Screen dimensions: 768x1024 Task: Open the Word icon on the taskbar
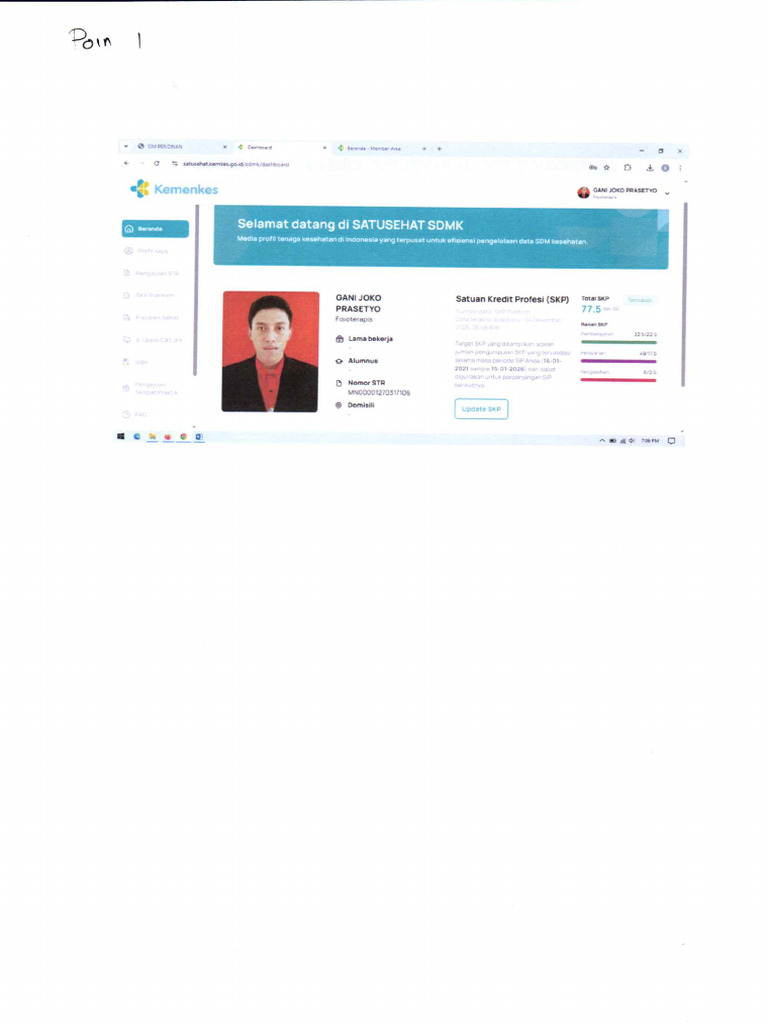[199, 436]
